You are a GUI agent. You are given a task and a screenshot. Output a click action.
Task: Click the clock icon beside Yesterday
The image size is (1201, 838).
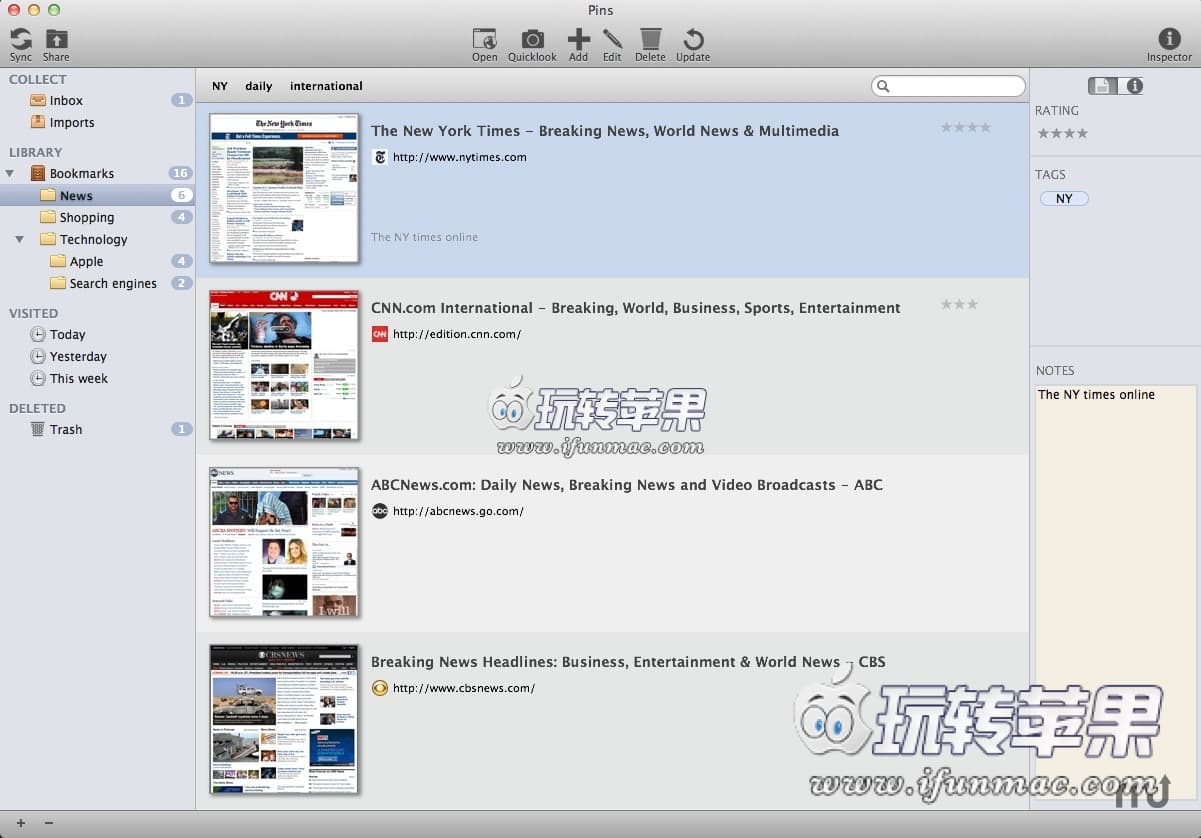[x=38, y=356]
